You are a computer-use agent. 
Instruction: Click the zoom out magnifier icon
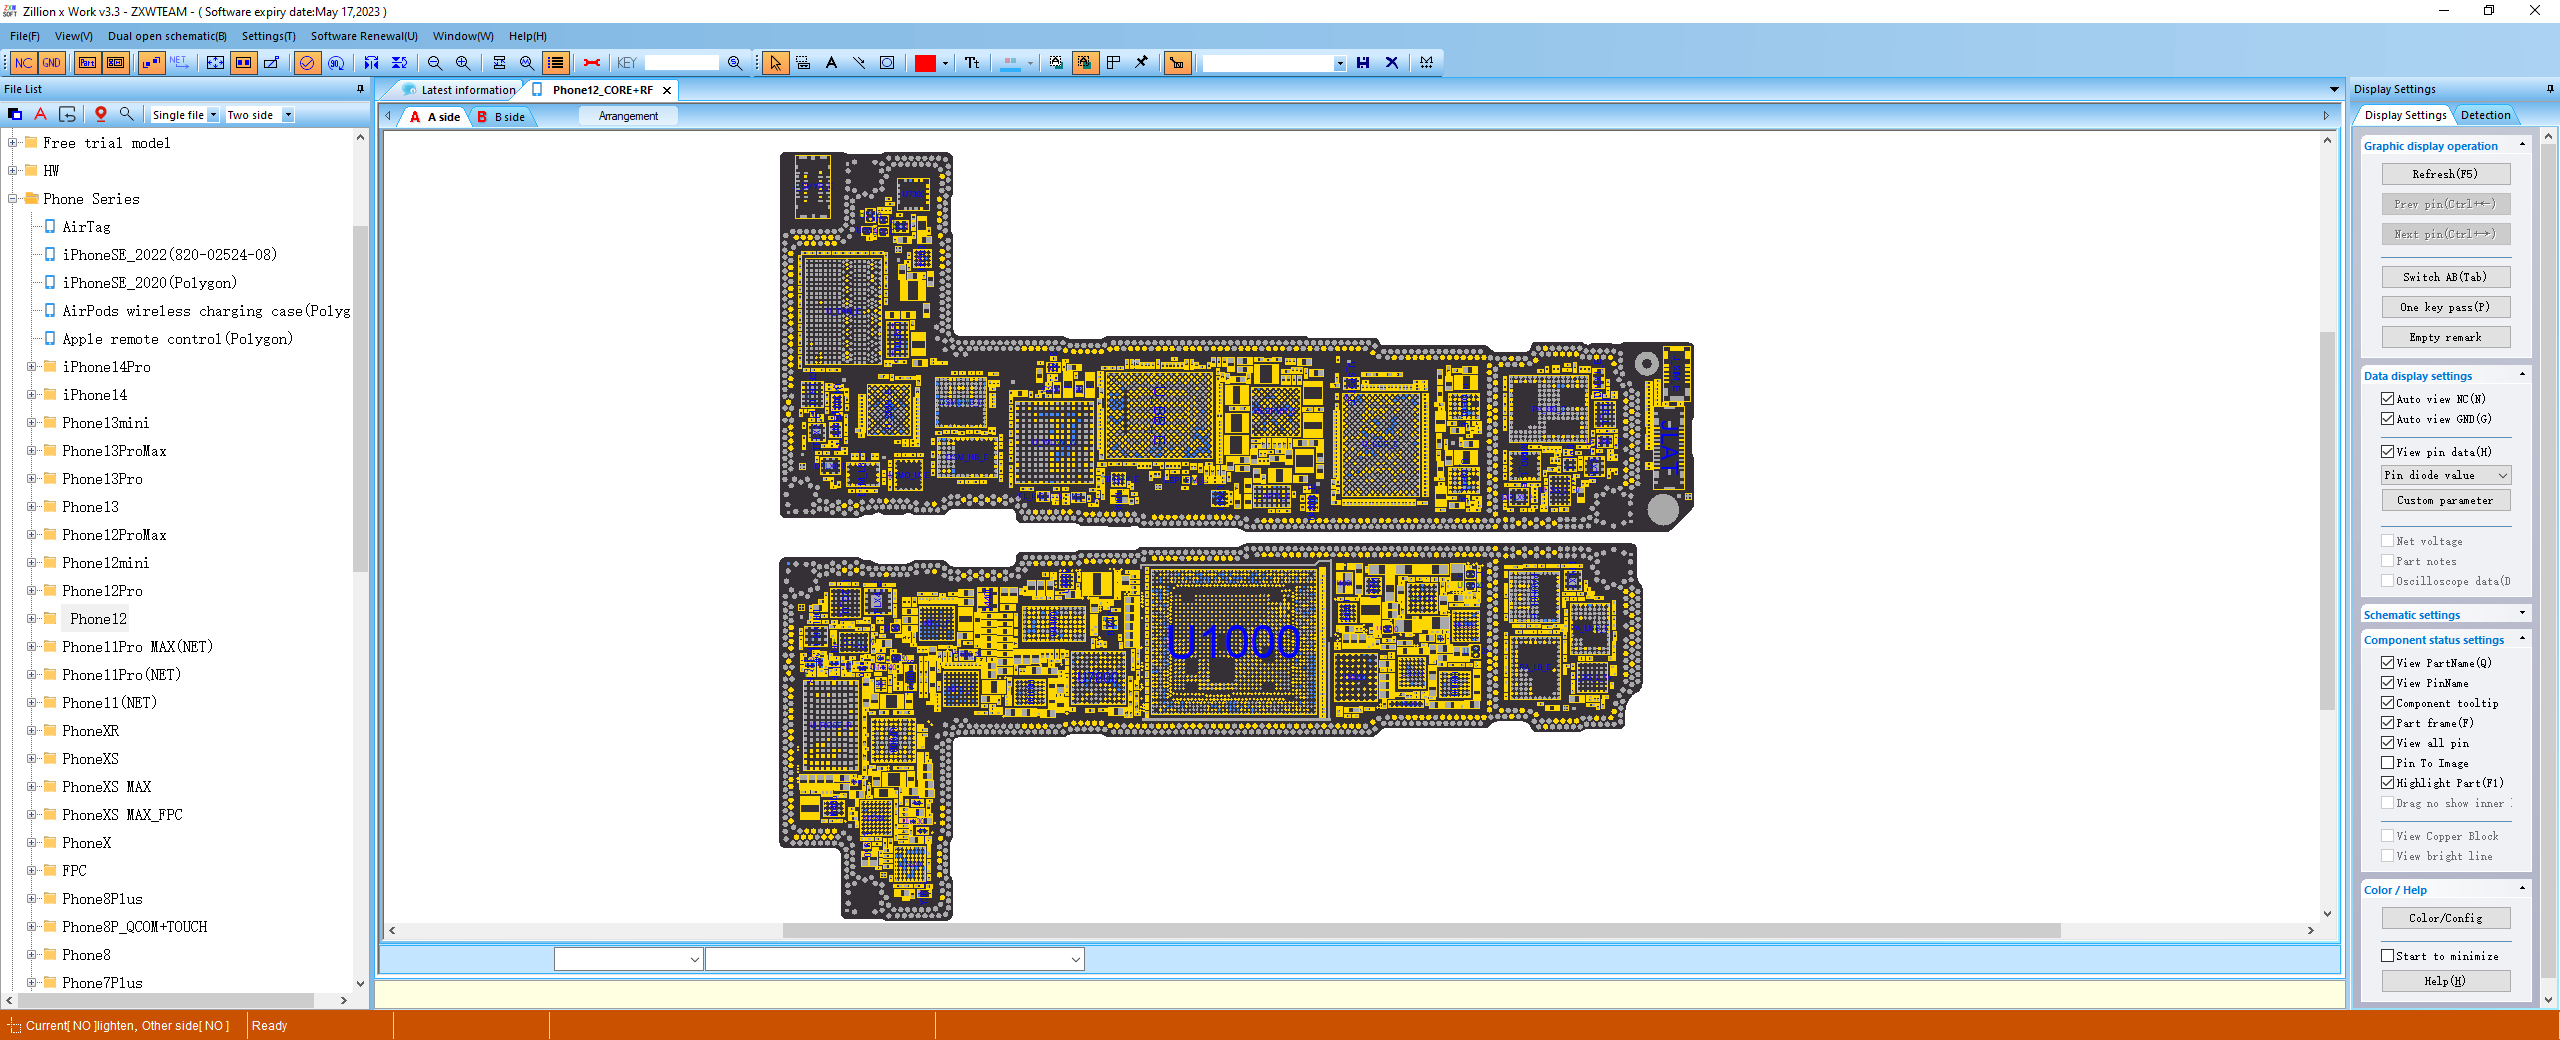(435, 63)
